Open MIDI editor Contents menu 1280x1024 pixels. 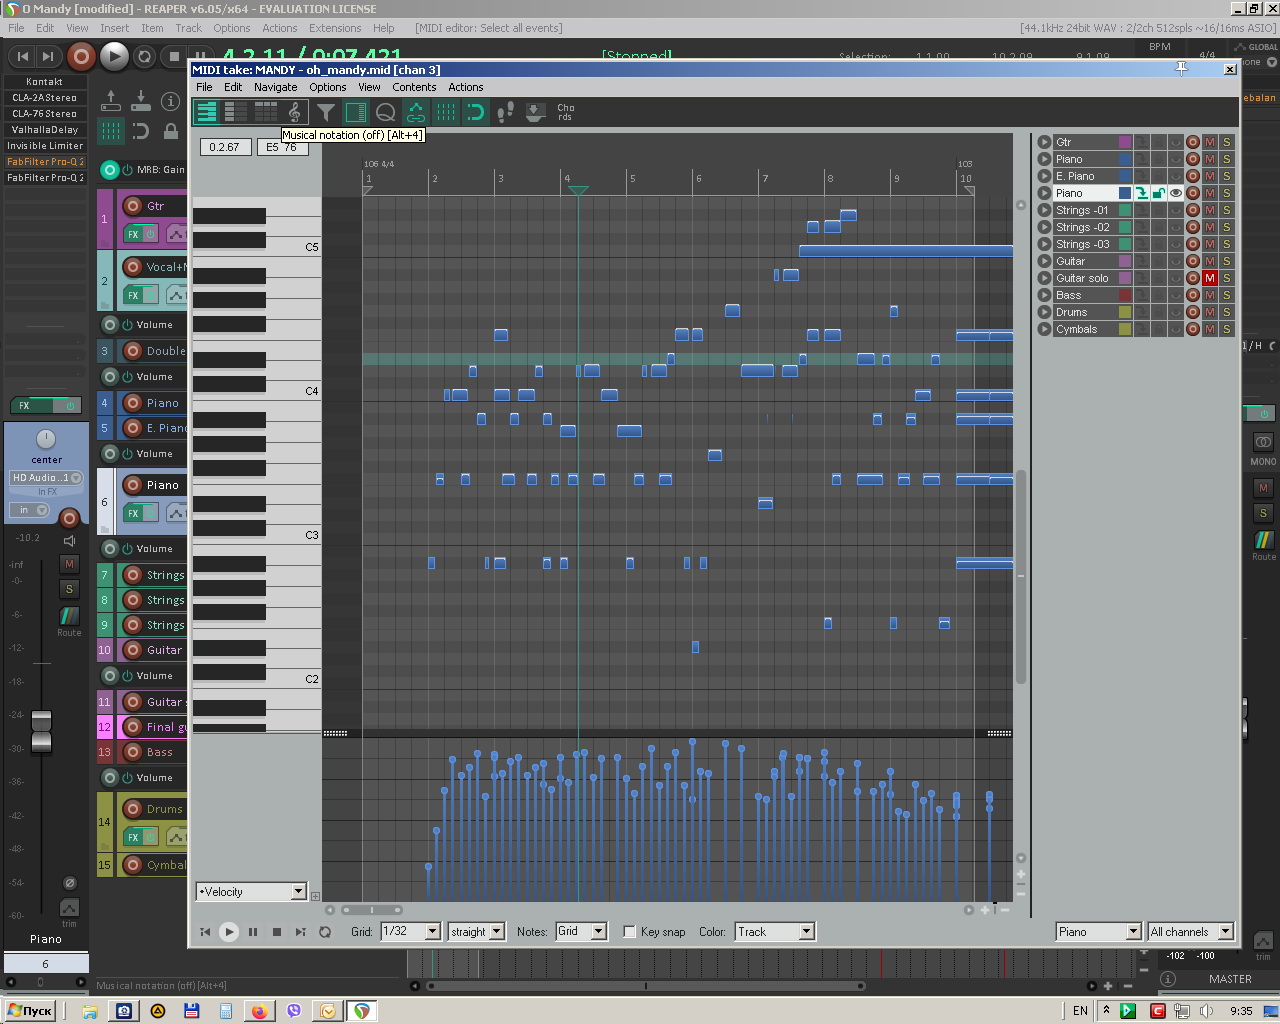point(414,87)
